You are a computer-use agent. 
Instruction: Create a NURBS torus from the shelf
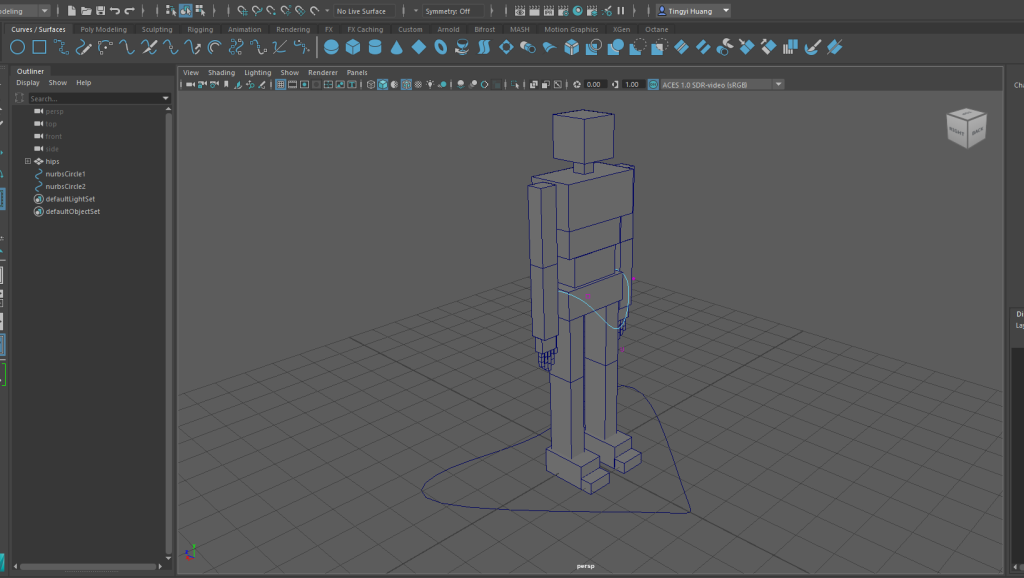coord(441,47)
